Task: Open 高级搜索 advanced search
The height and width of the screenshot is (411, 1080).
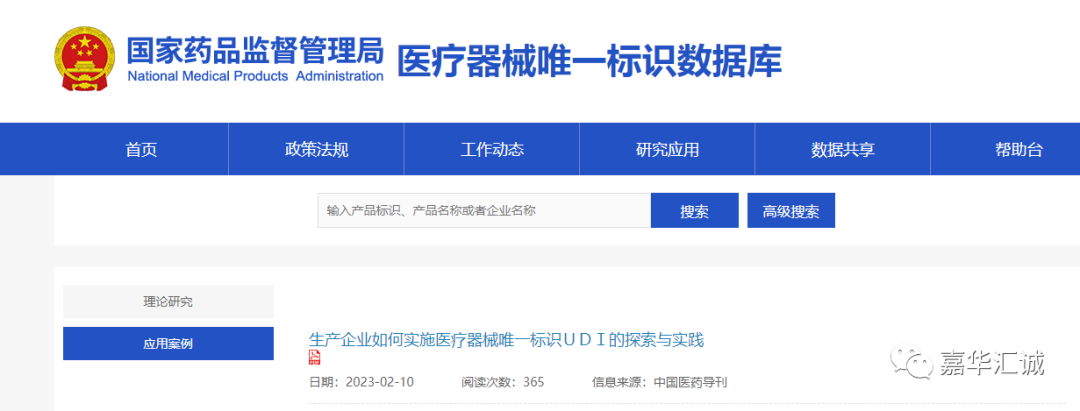Action: (790, 211)
